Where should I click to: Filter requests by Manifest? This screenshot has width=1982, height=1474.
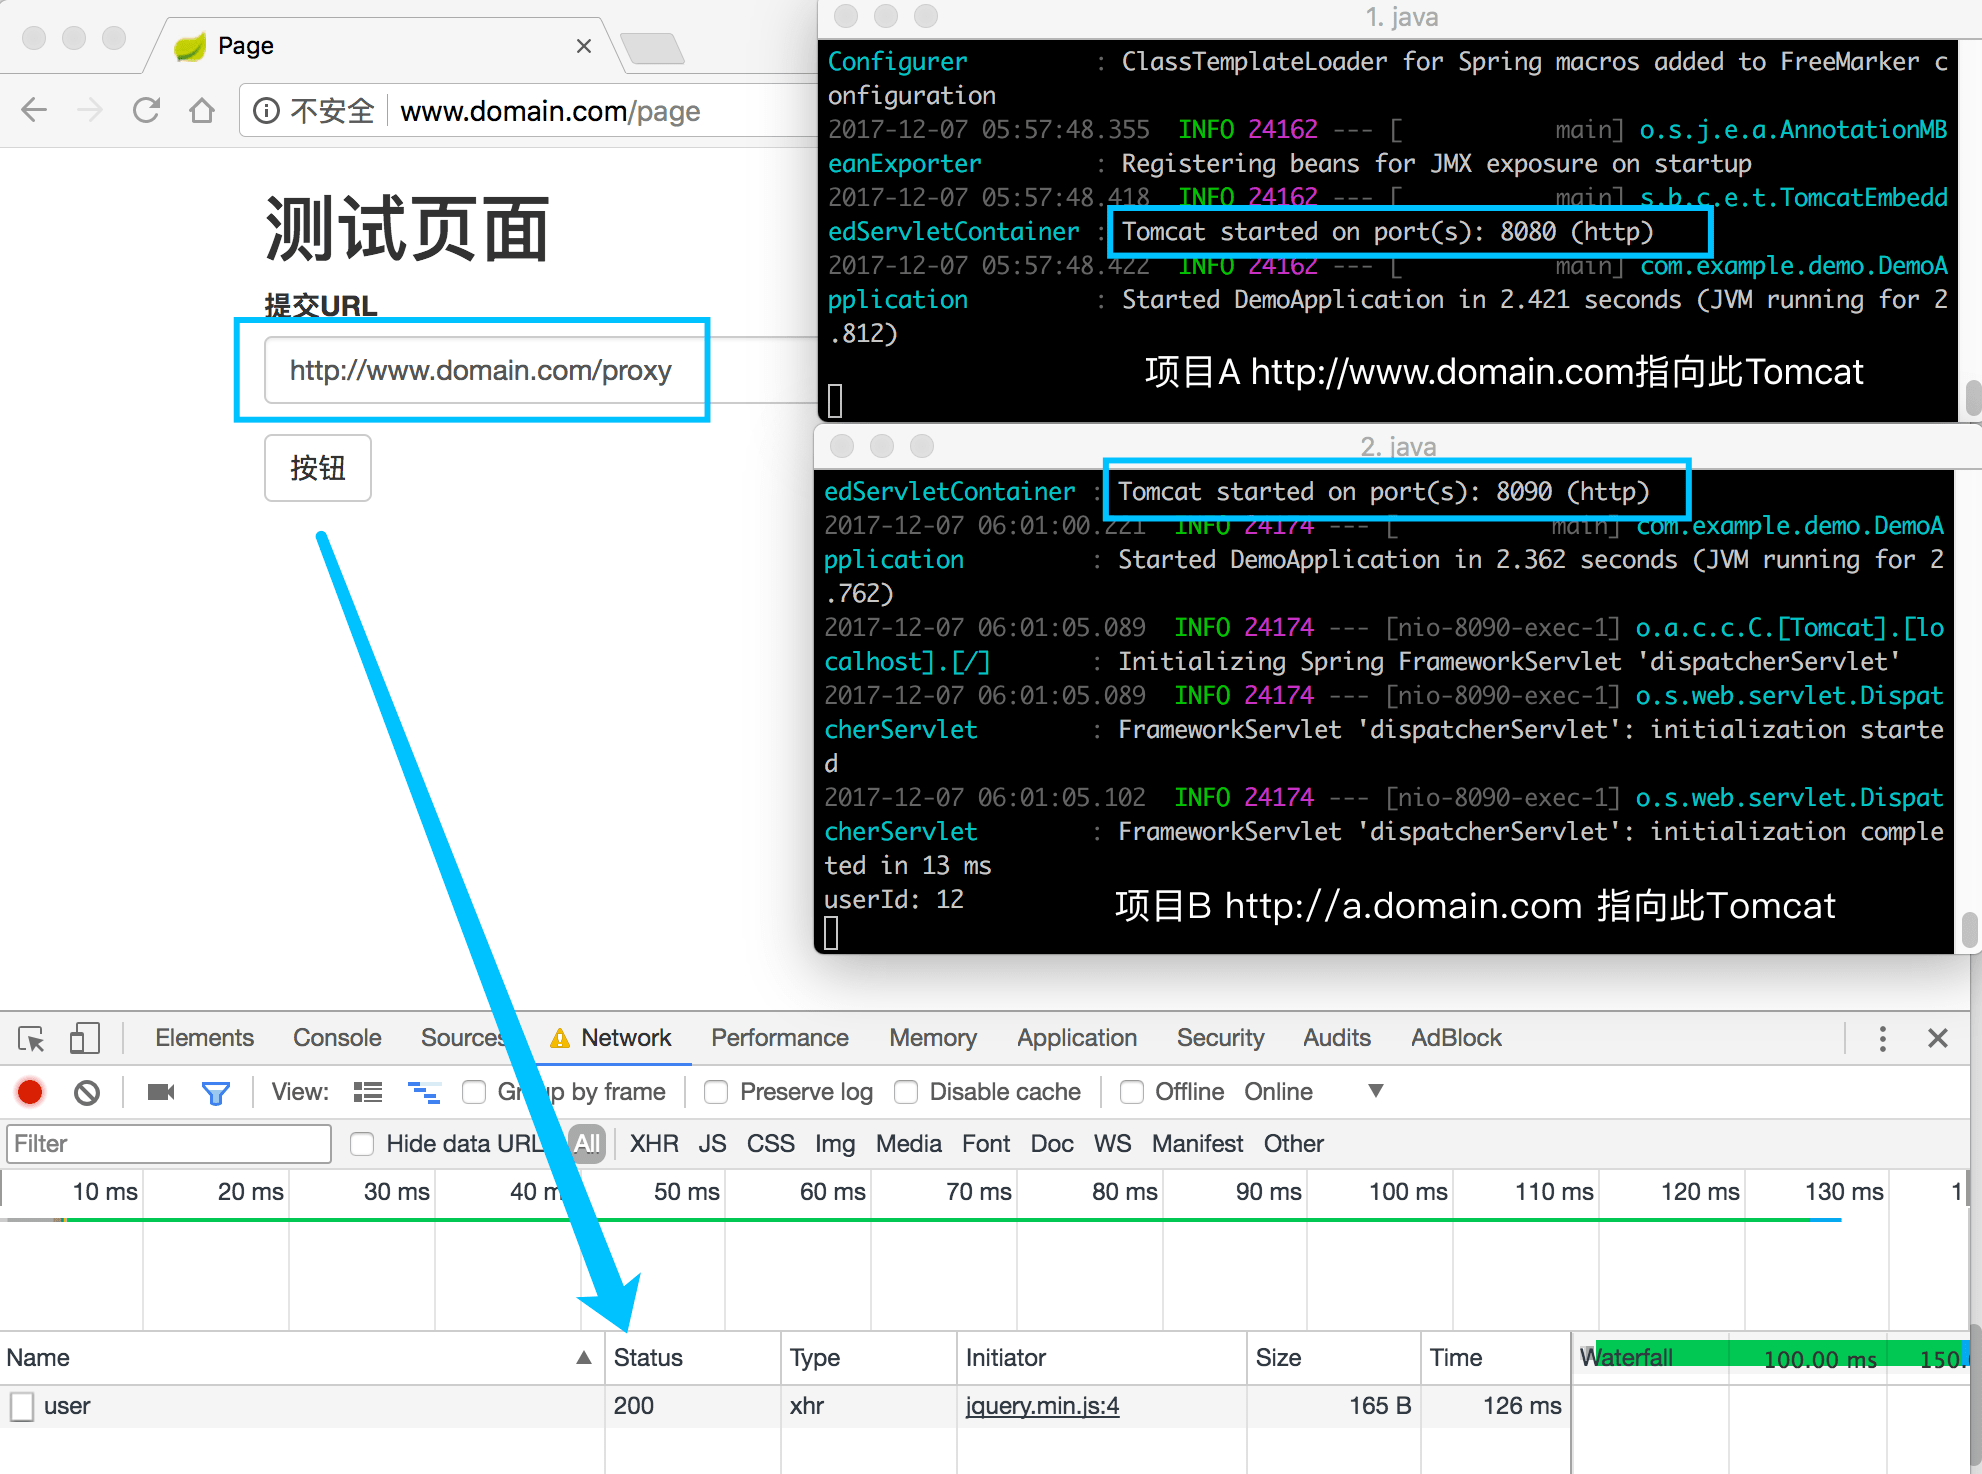pyautogui.click(x=1197, y=1144)
